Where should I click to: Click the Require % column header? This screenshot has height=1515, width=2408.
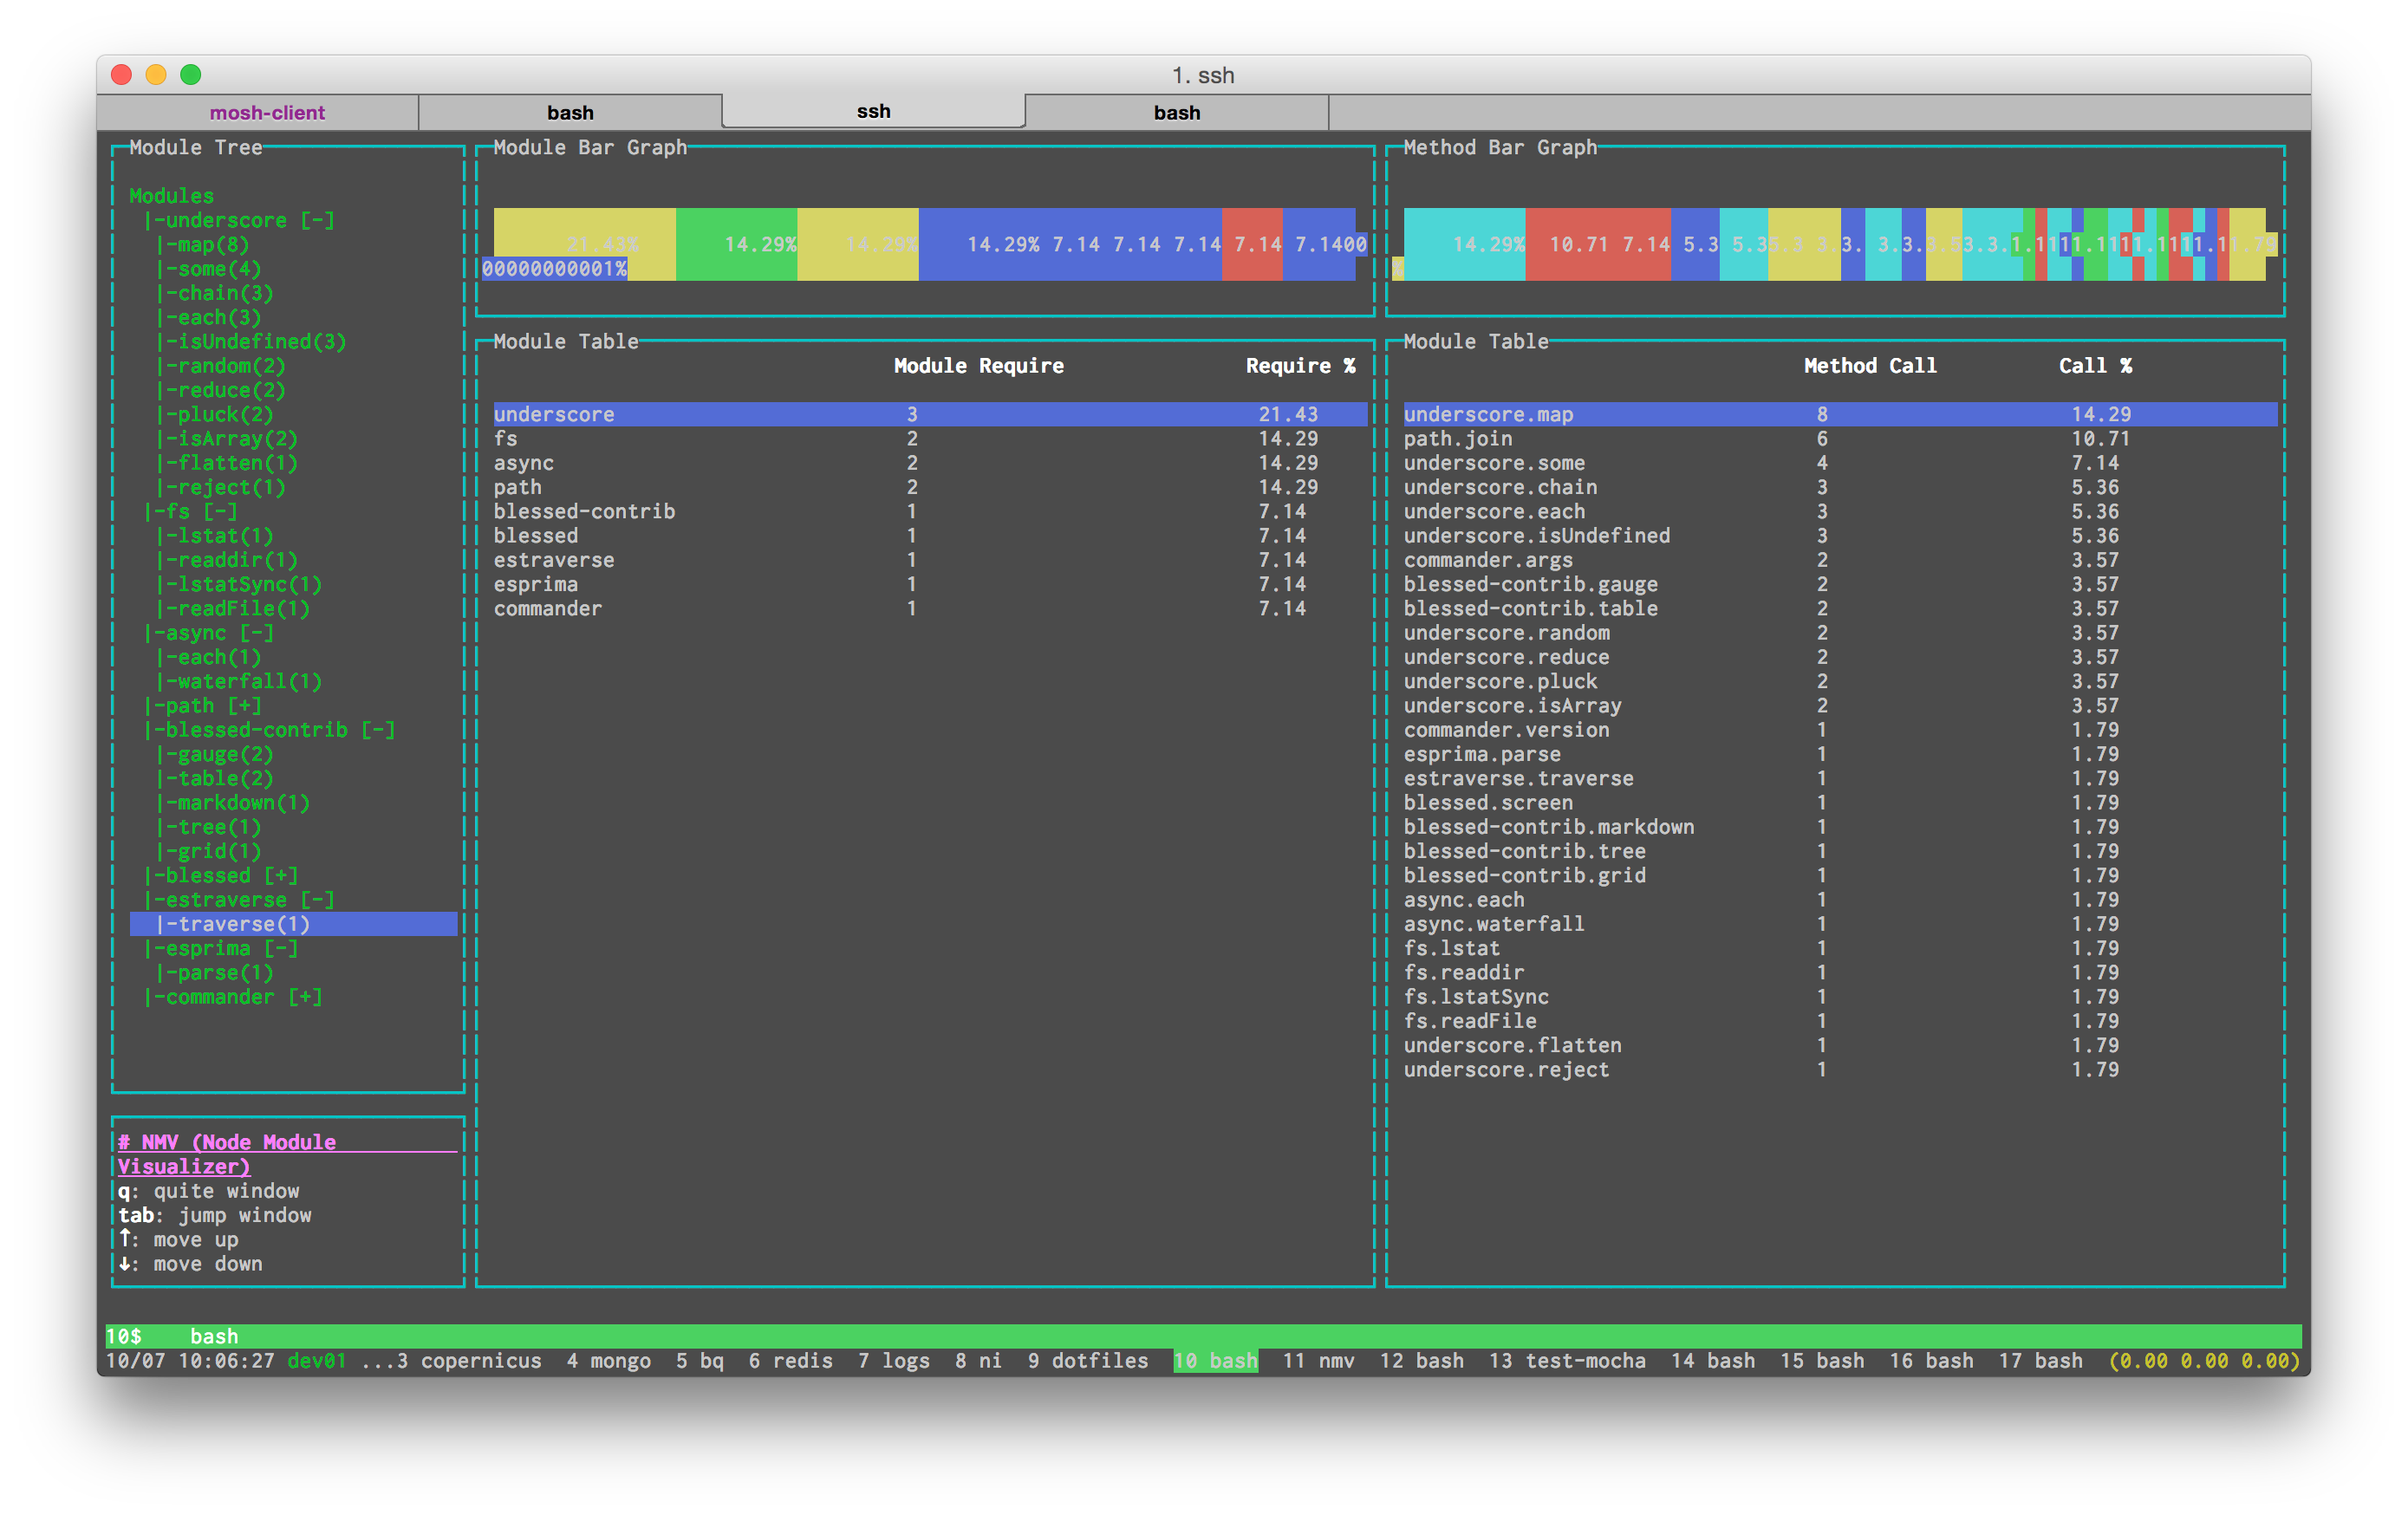tap(1300, 366)
